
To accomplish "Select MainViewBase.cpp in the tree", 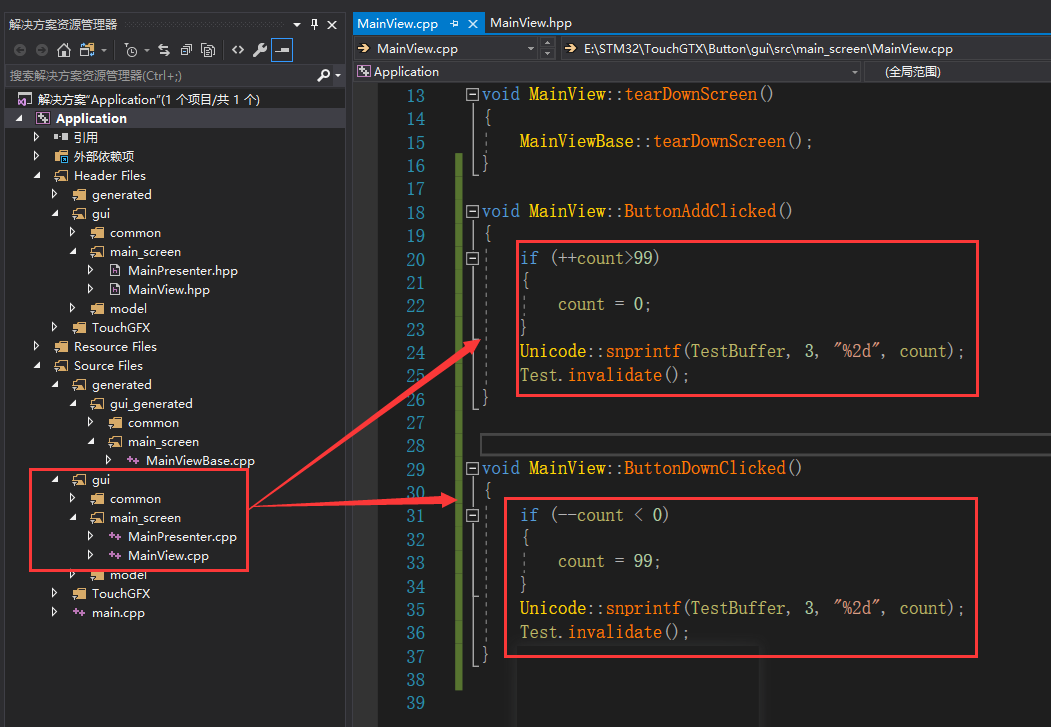I will 200,461.
